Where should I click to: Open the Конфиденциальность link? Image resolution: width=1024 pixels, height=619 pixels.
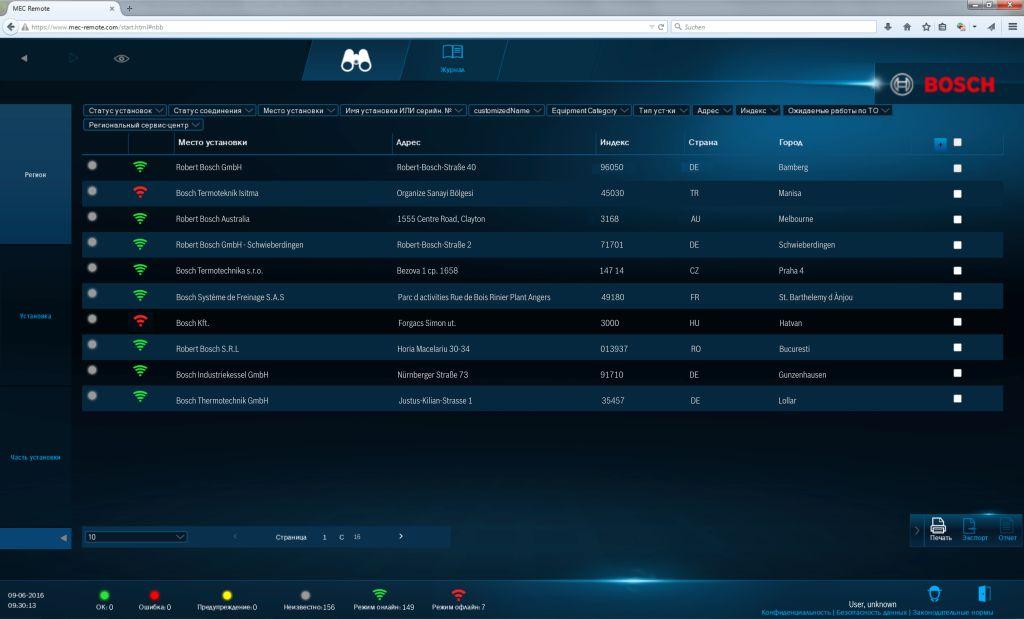tap(795, 612)
